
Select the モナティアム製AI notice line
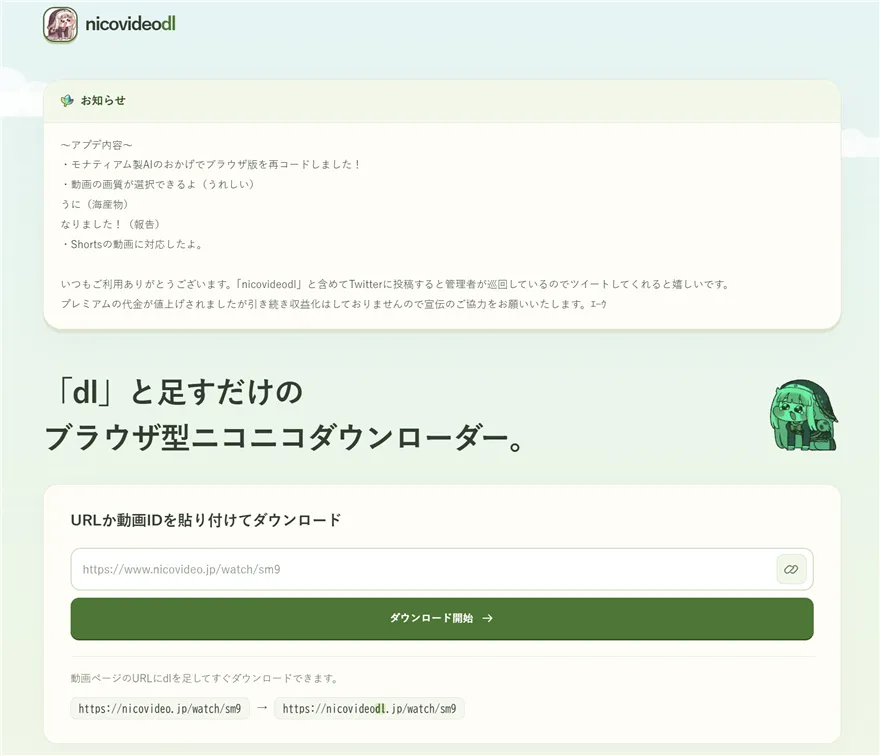[211, 164]
